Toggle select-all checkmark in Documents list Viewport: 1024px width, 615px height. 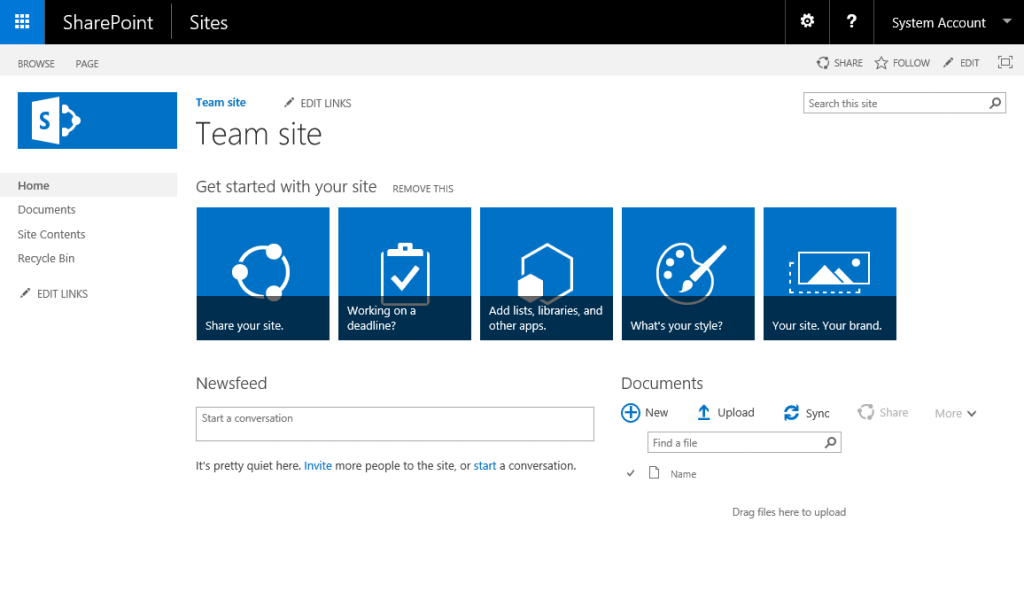click(x=630, y=473)
